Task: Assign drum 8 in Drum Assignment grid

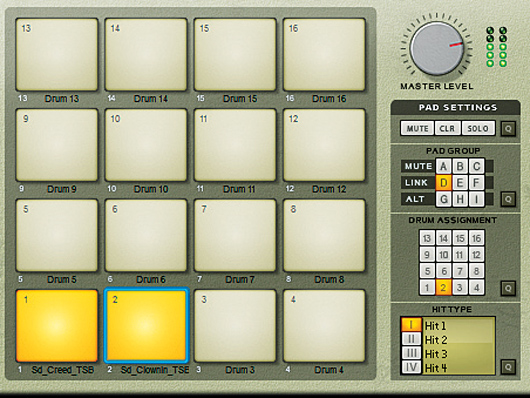Action: 476,271
